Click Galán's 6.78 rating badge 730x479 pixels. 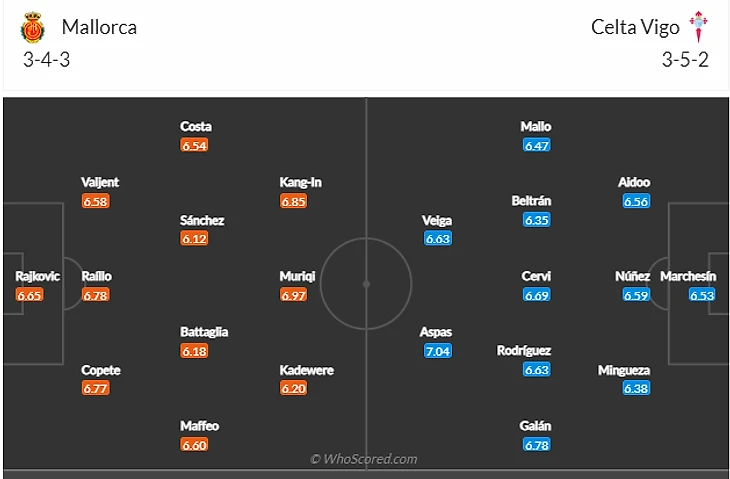click(x=536, y=445)
